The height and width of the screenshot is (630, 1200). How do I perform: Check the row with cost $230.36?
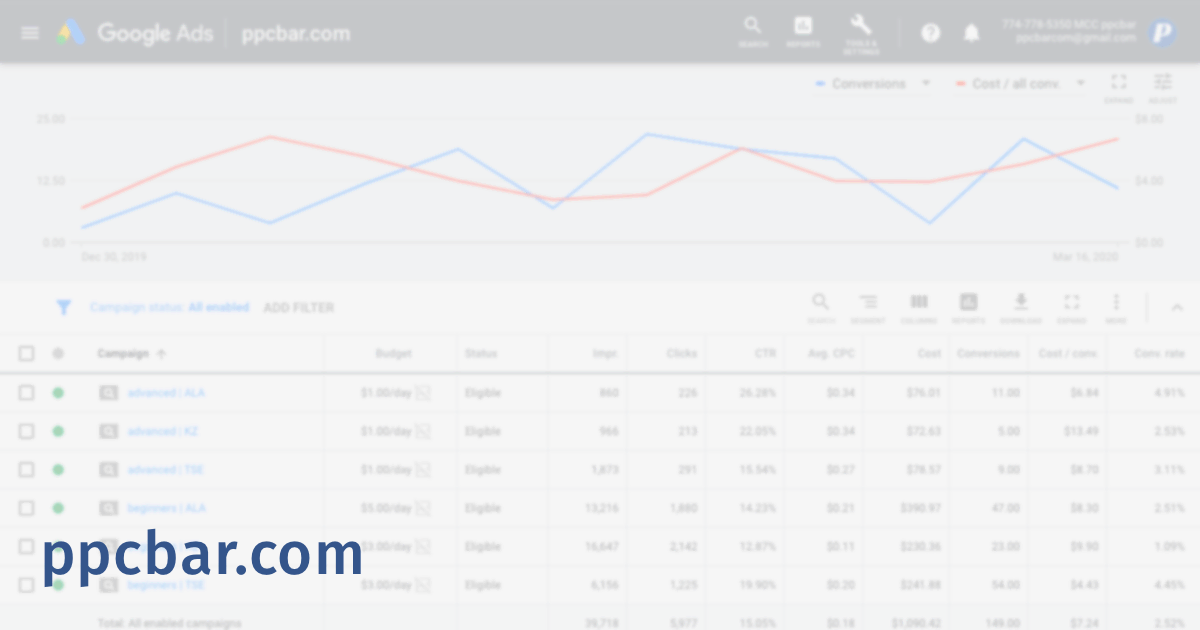coord(27,547)
